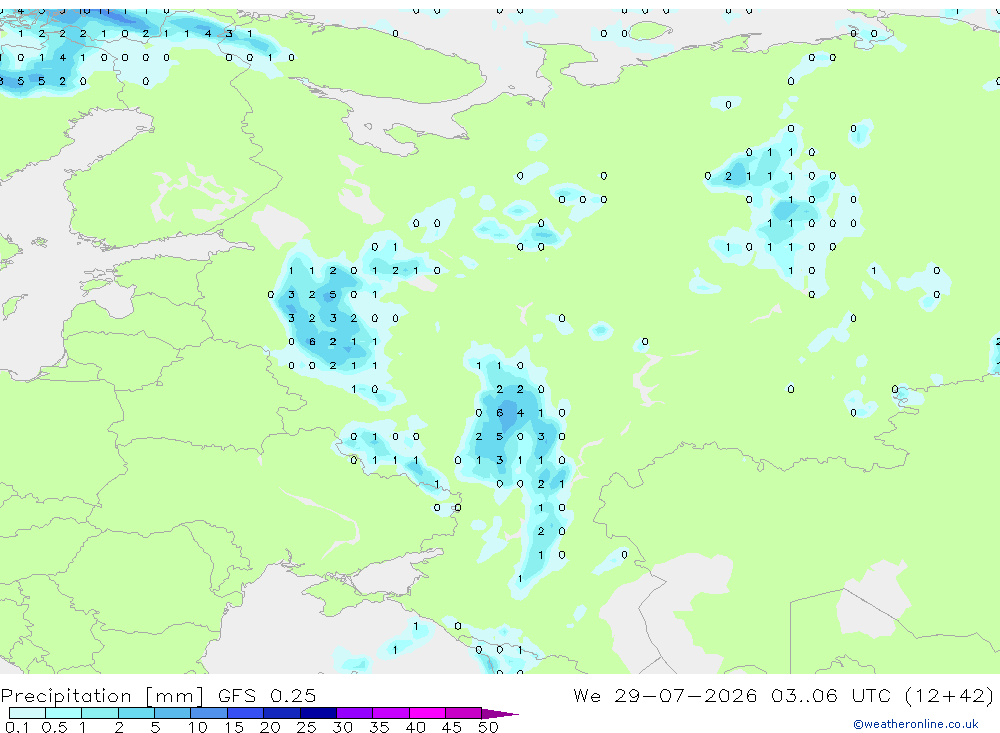Pick the 40–45 mm magenta legend swatch
Image resolution: width=1000 pixels, height=733 pixels.
[x=427, y=713]
